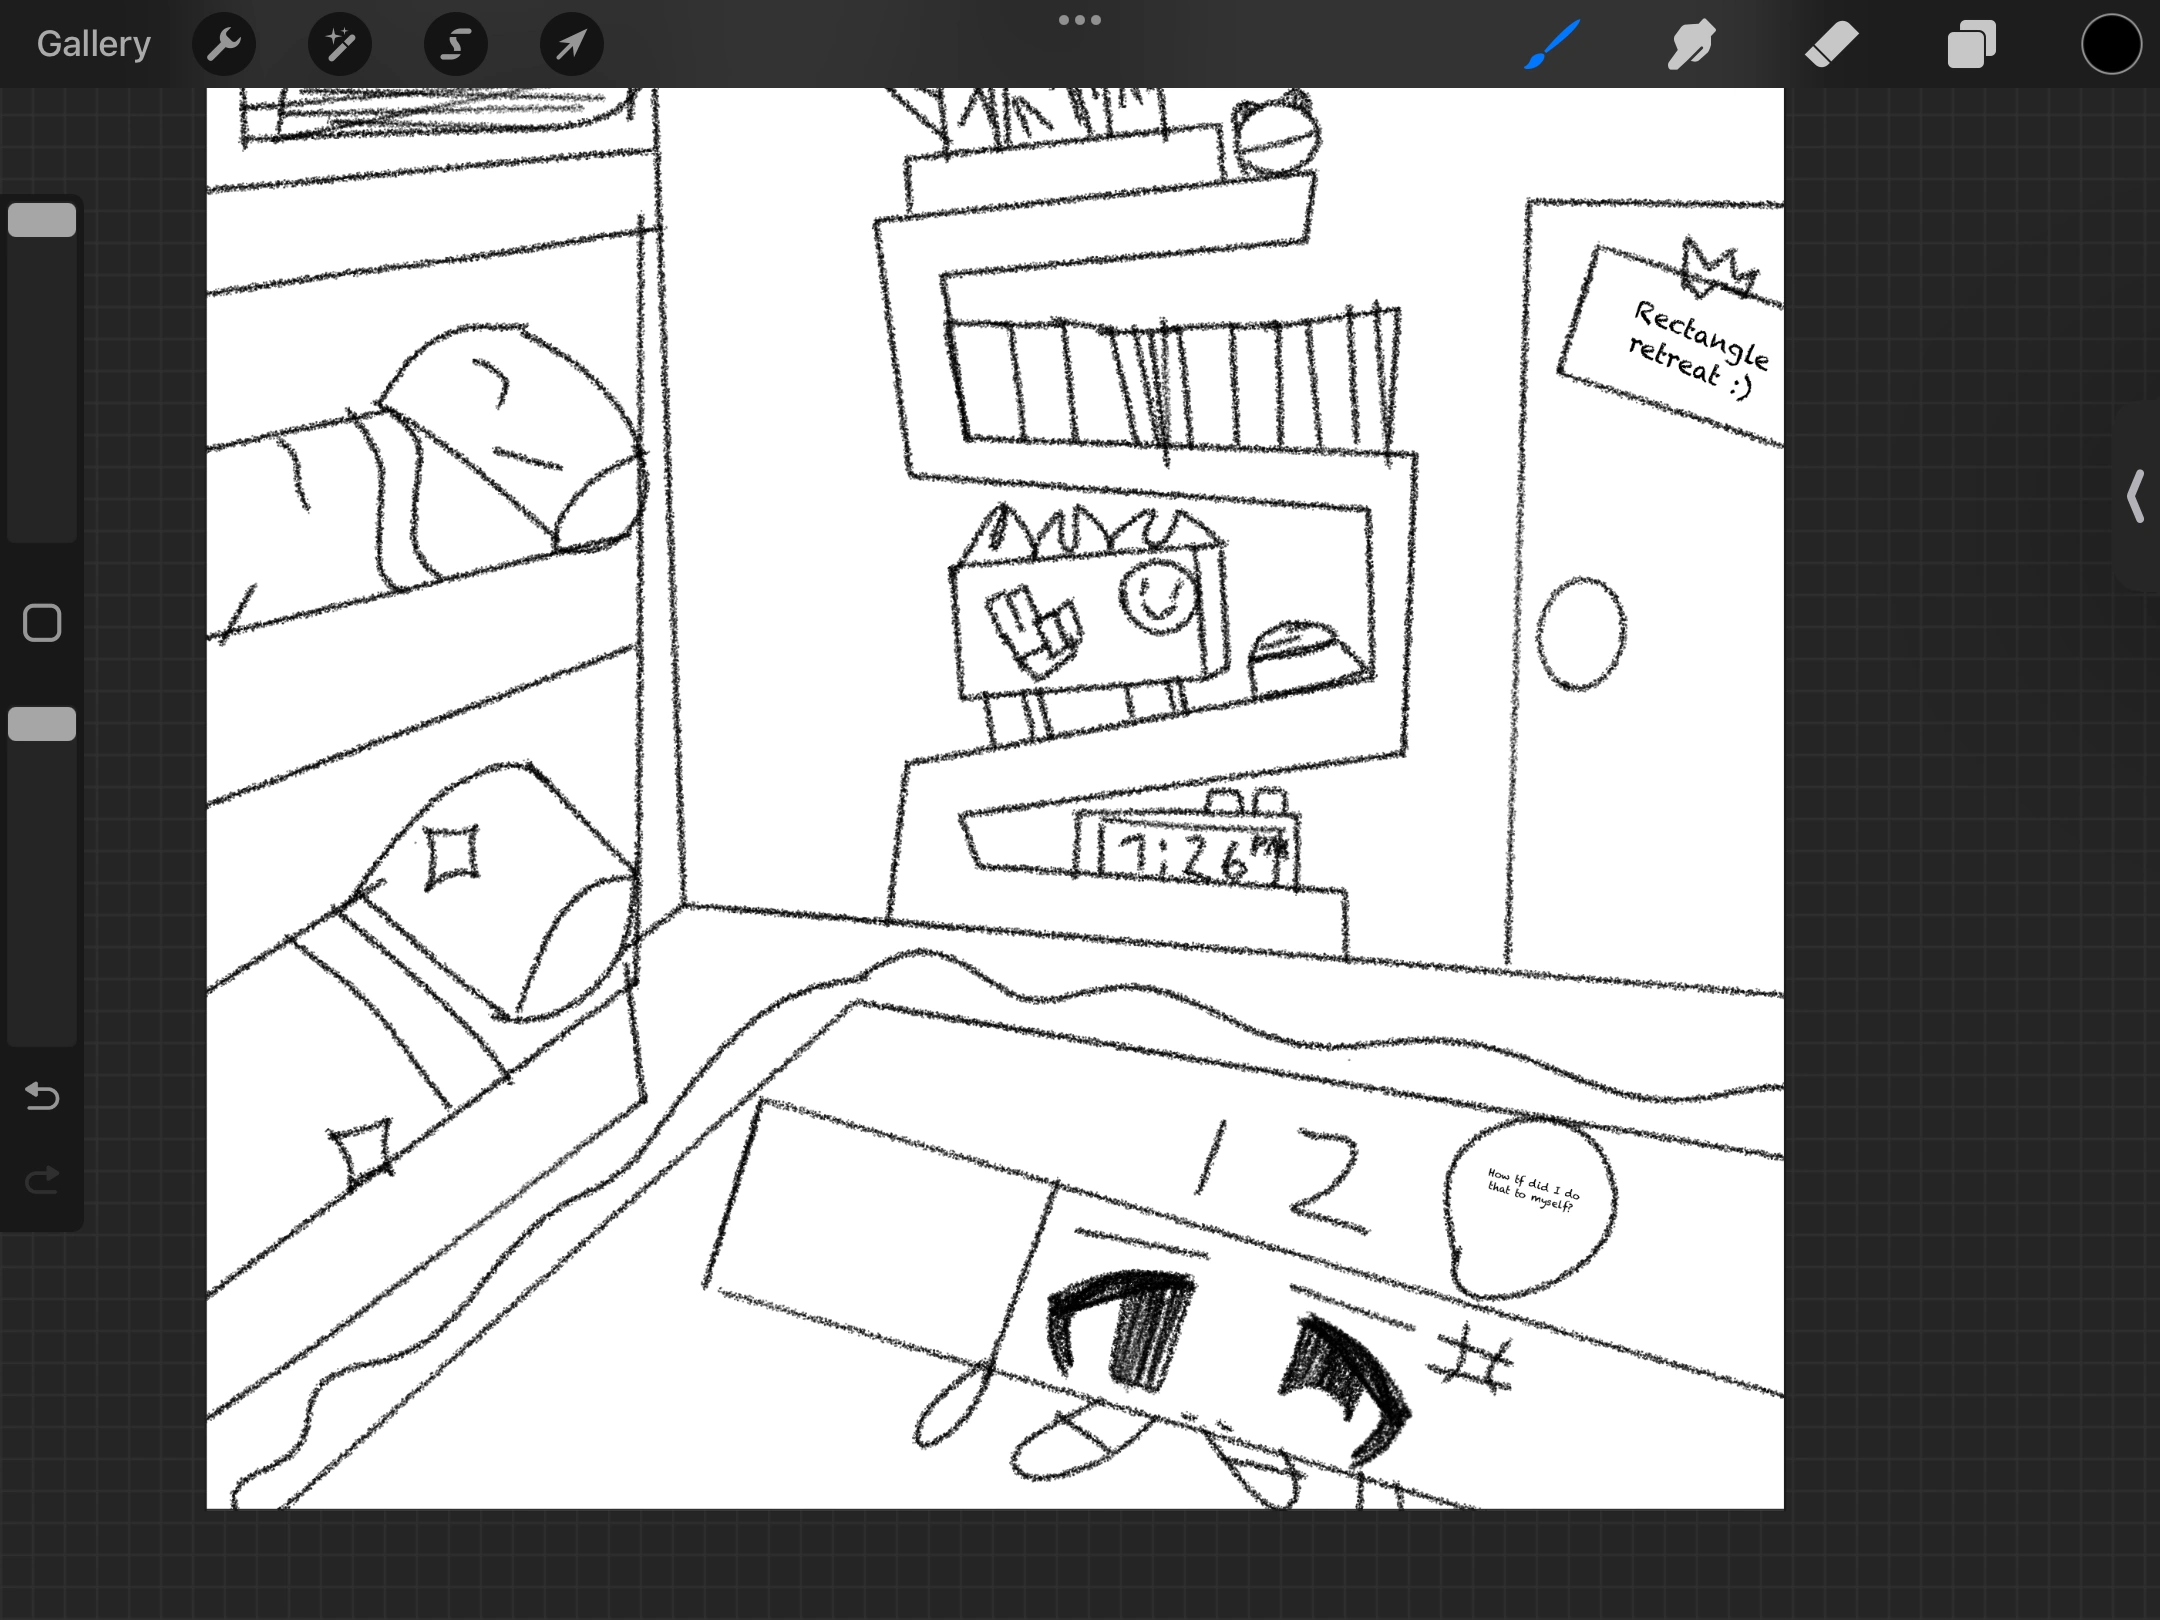Tap the three-dot multitasking menu
The width and height of the screenshot is (2160, 1620).
1080,20
